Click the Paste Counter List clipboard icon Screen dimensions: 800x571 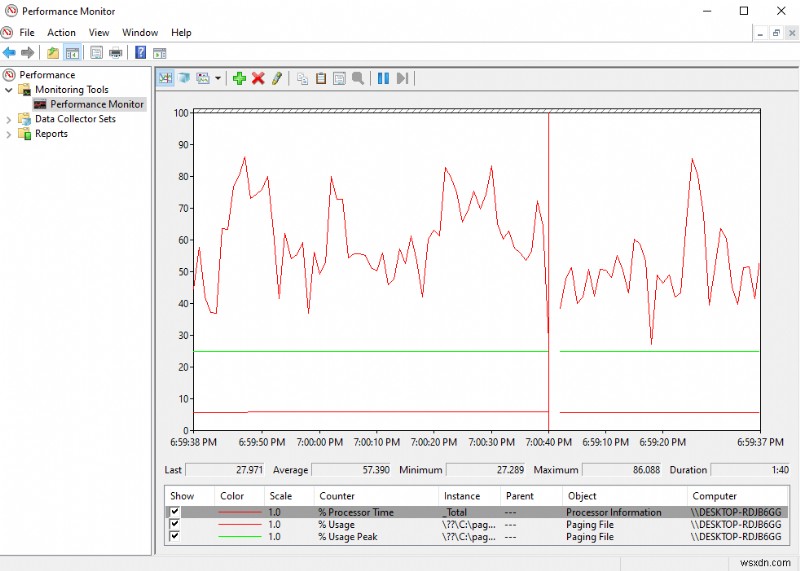pos(321,78)
